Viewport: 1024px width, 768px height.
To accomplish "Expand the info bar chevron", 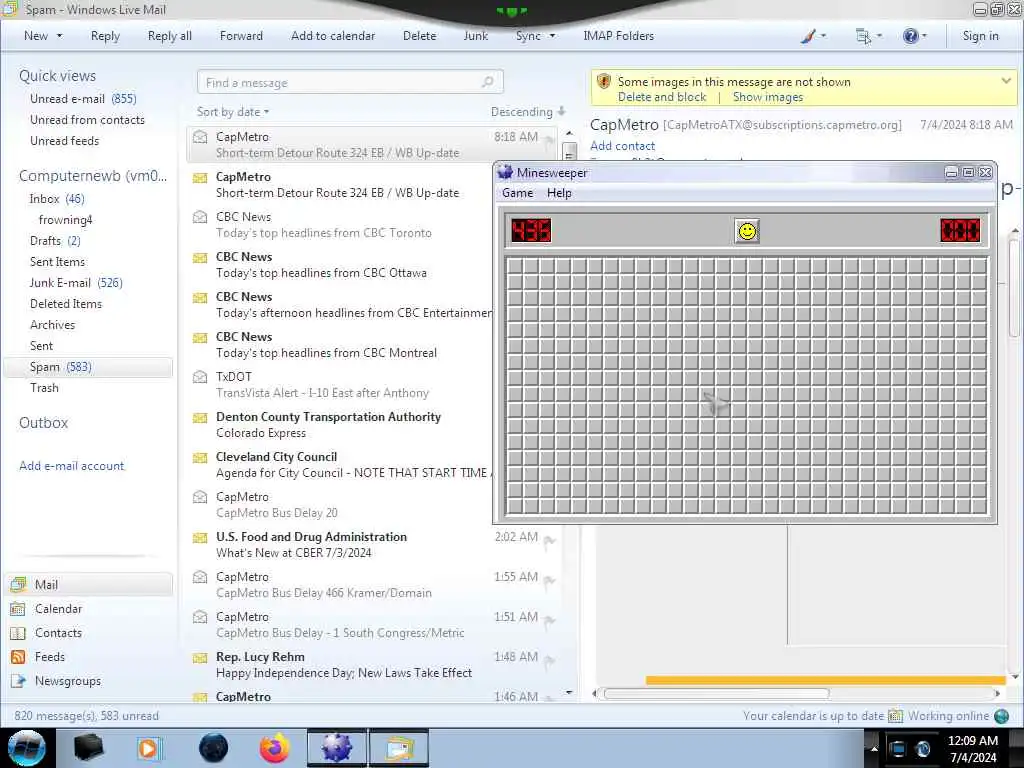I will tap(1006, 81).
